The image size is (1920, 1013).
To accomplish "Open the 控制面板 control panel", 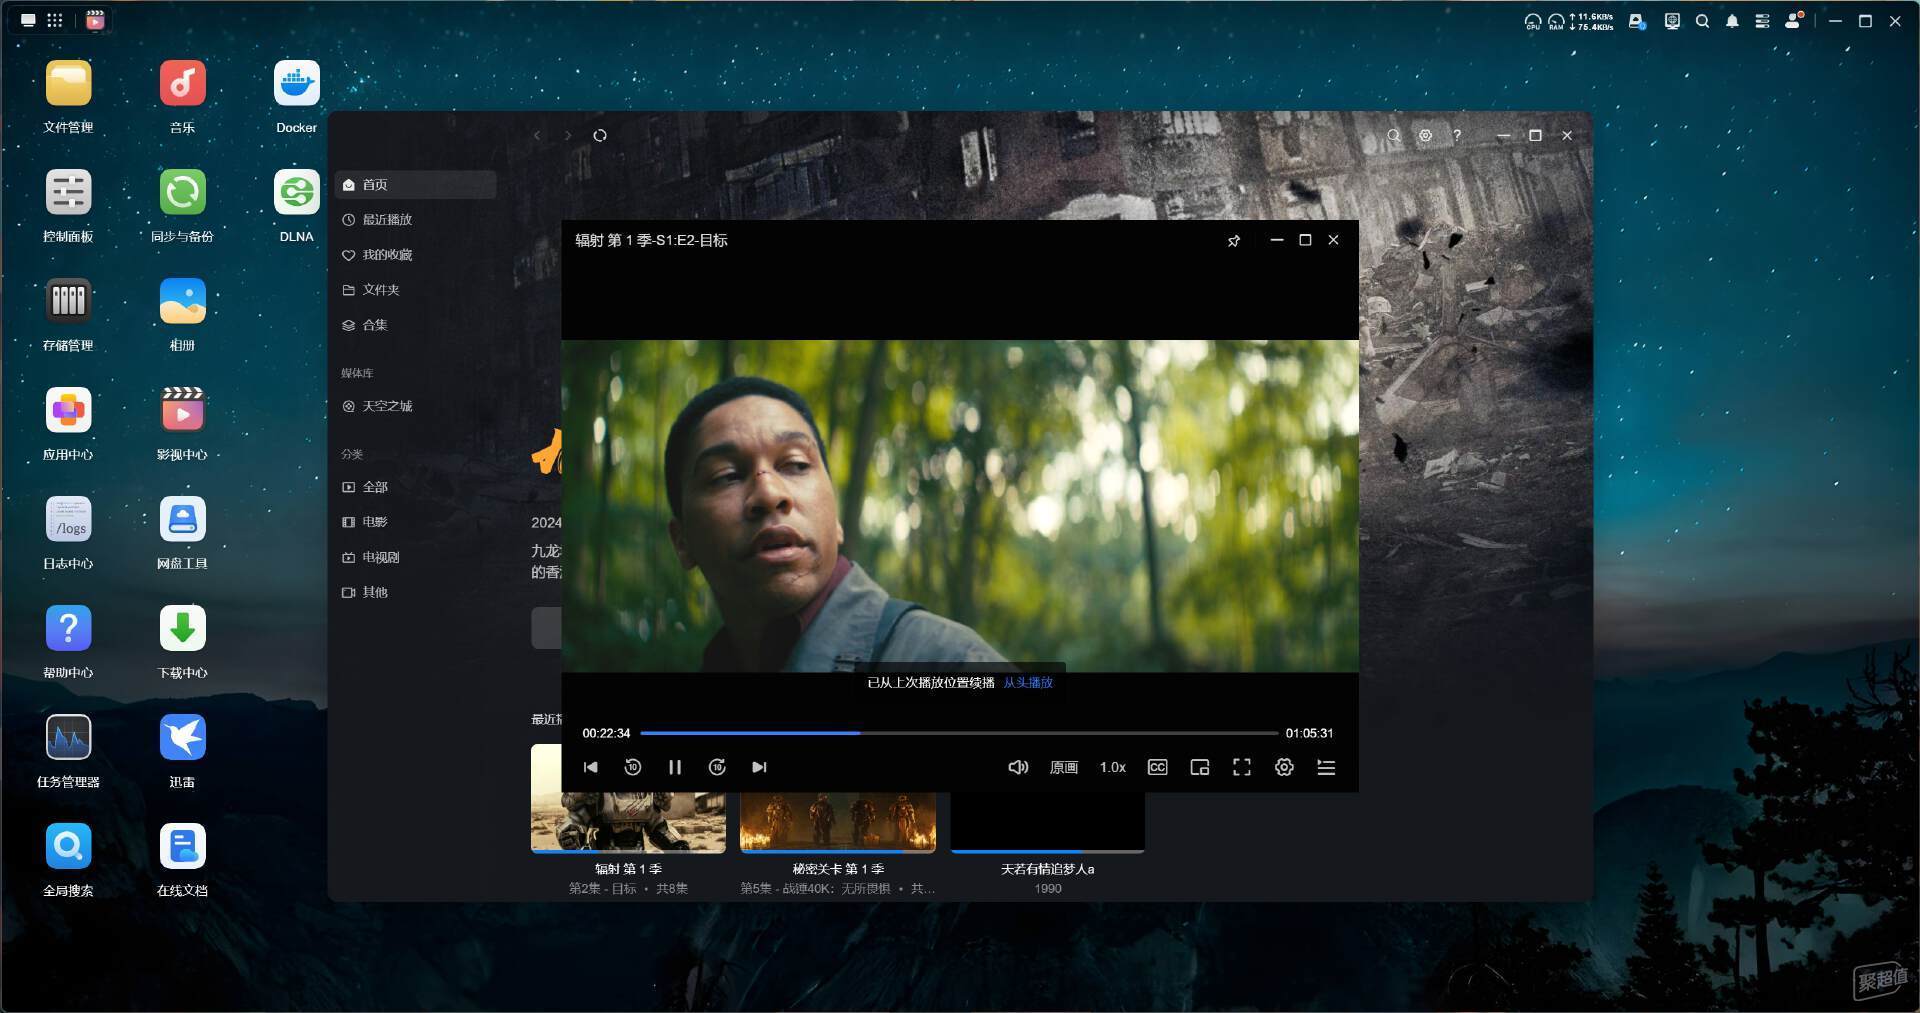I will pos(68,193).
